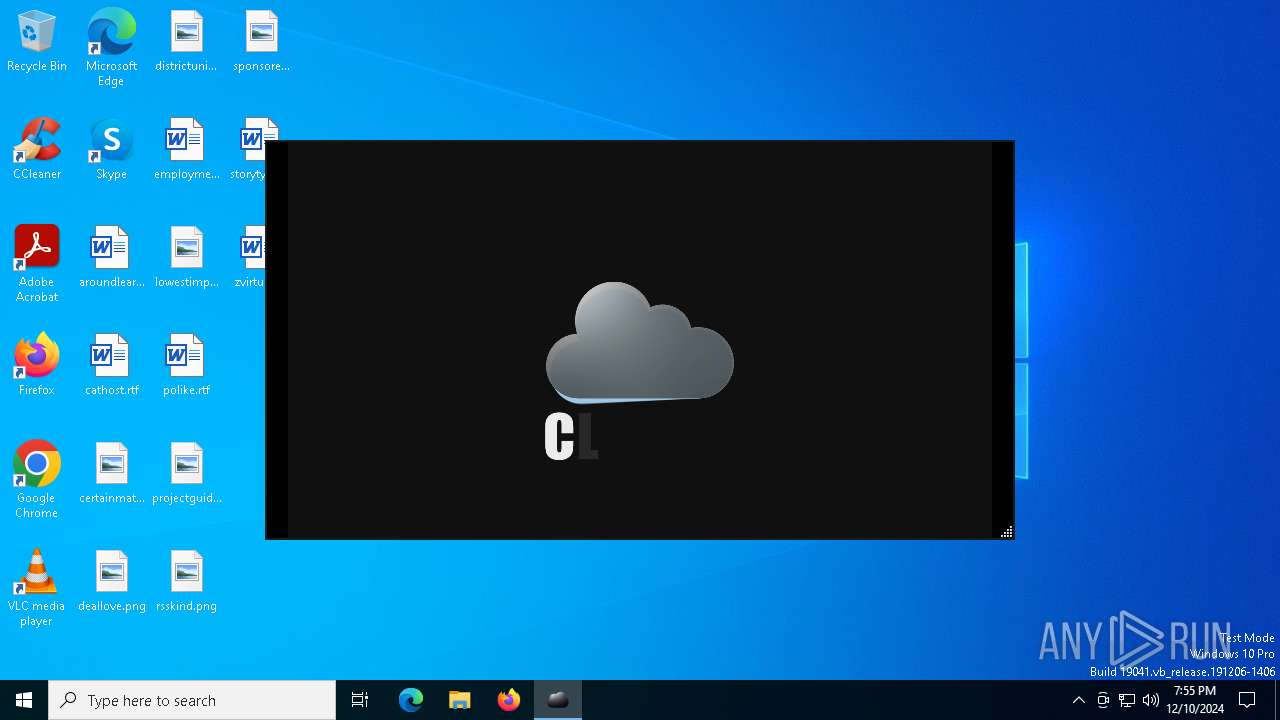
Task: Open the clock showing 7:55 PM
Action: 1195,700
